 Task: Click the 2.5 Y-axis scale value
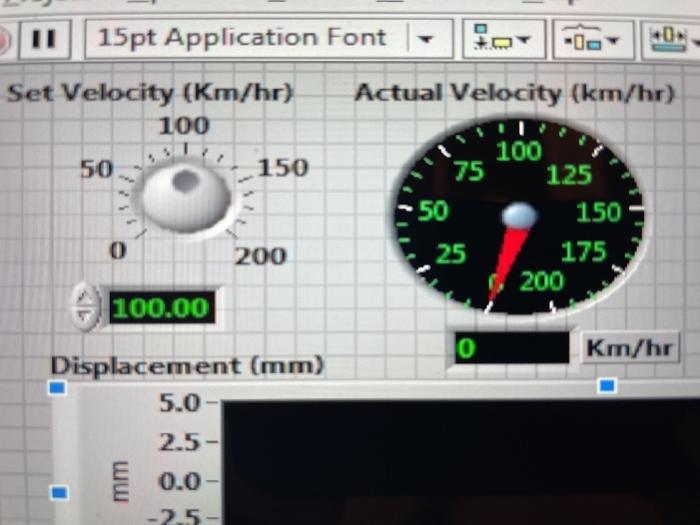coord(179,442)
